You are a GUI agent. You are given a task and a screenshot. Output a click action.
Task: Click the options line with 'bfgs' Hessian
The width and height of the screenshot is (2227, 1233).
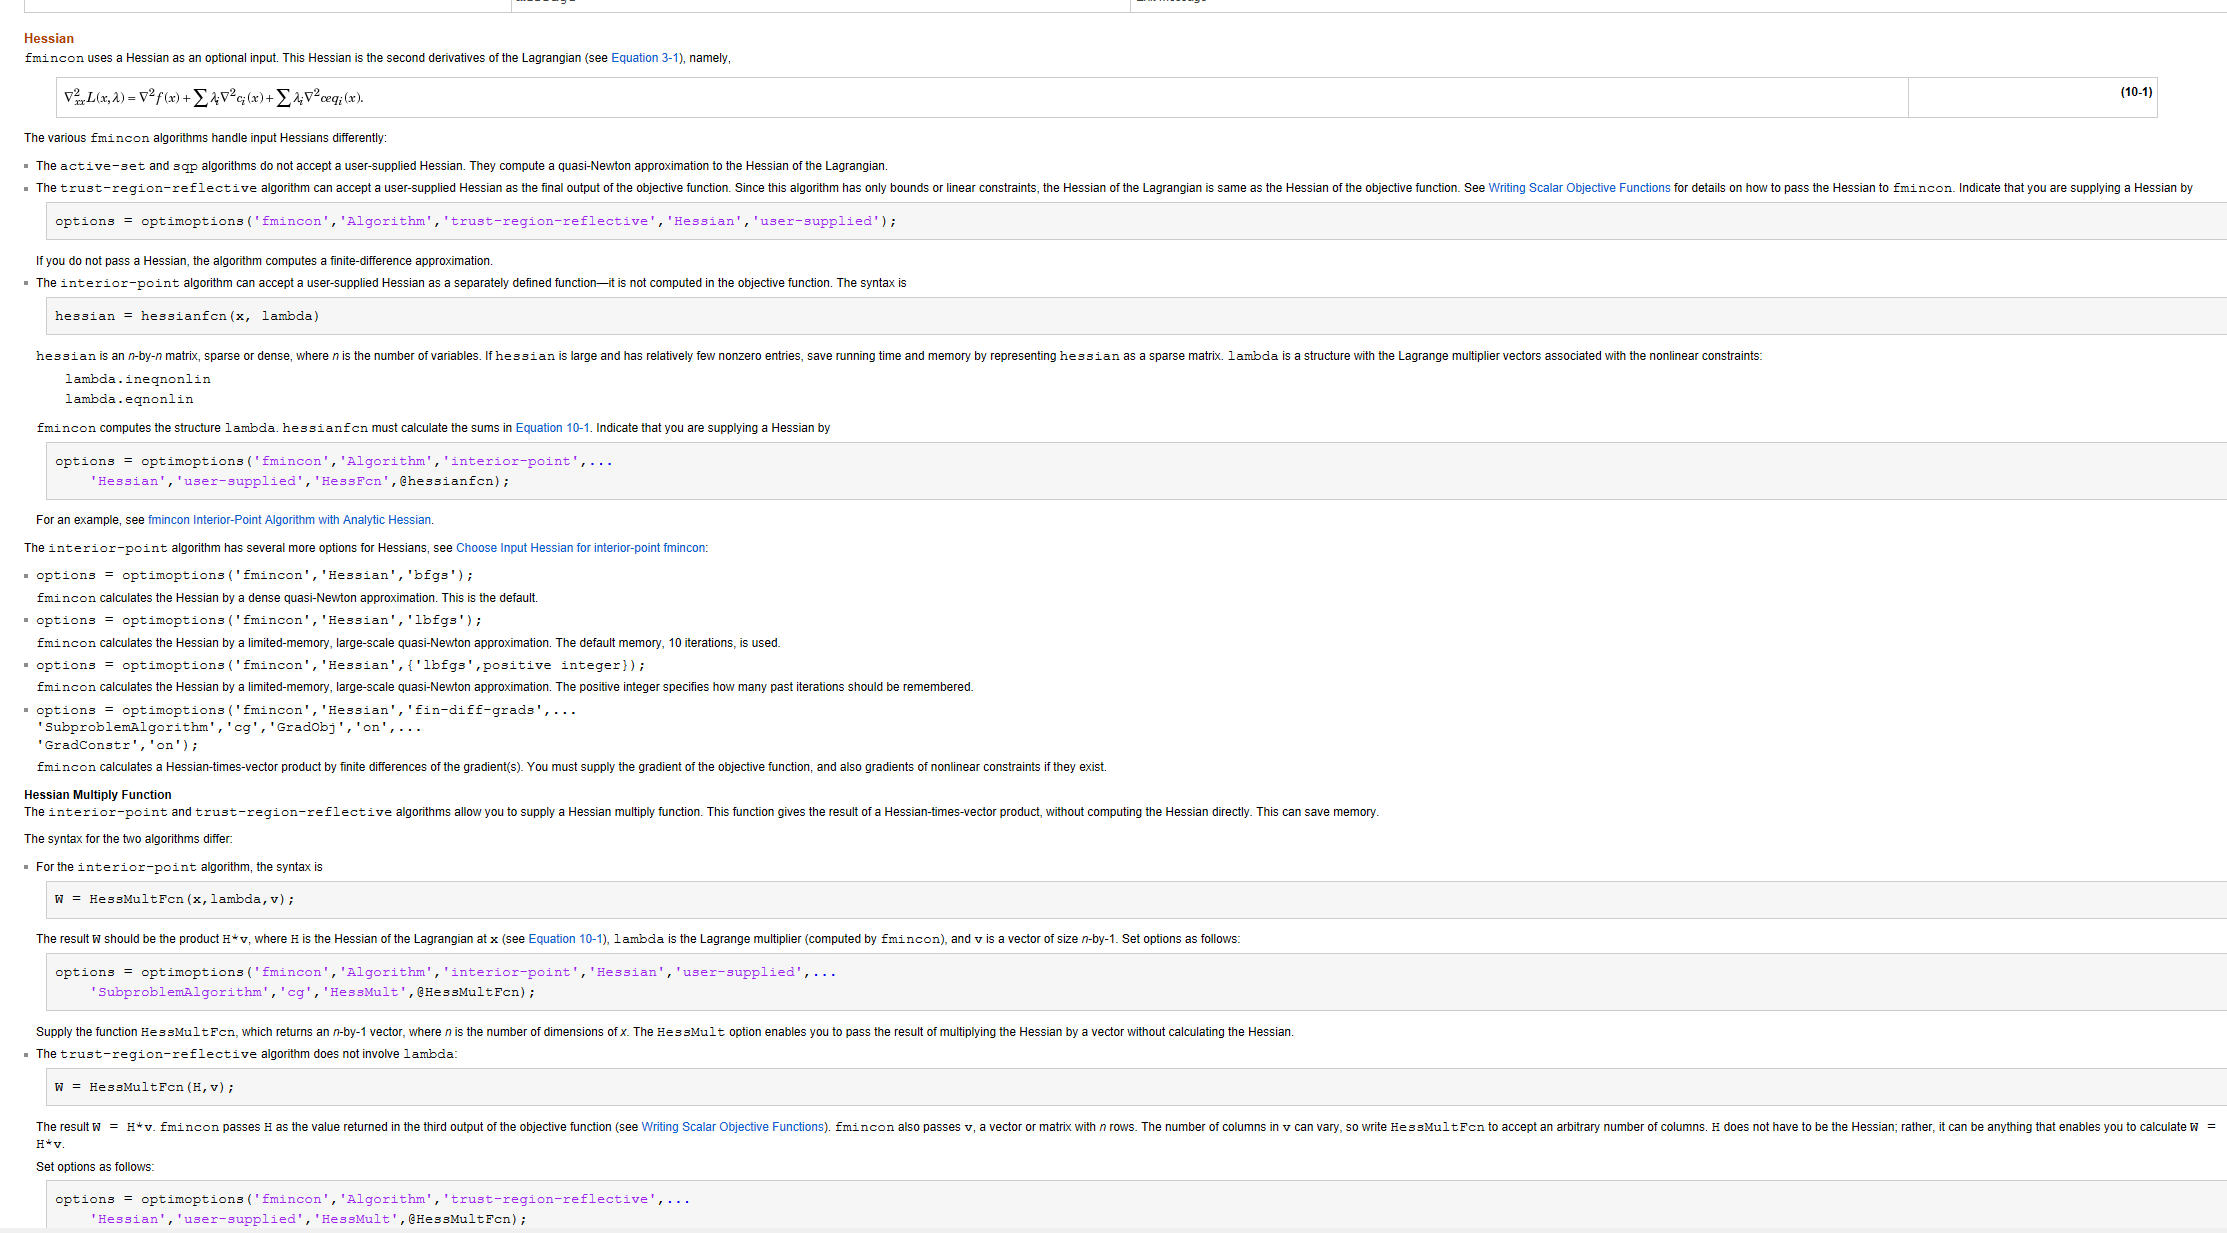pyautogui.click(x=255, y=575)
